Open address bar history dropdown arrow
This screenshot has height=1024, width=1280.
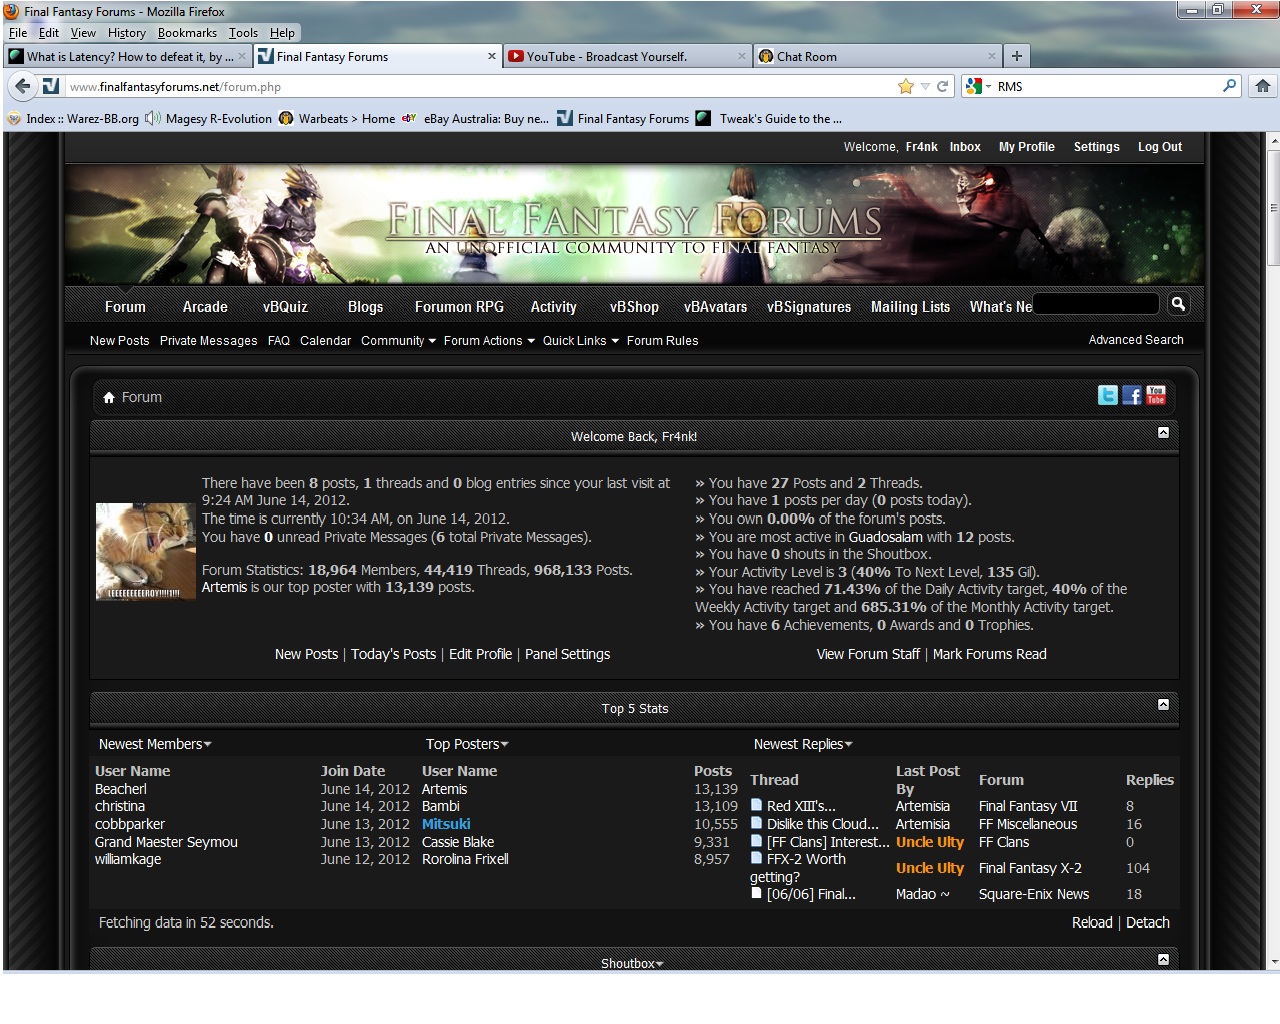(925, 86)
